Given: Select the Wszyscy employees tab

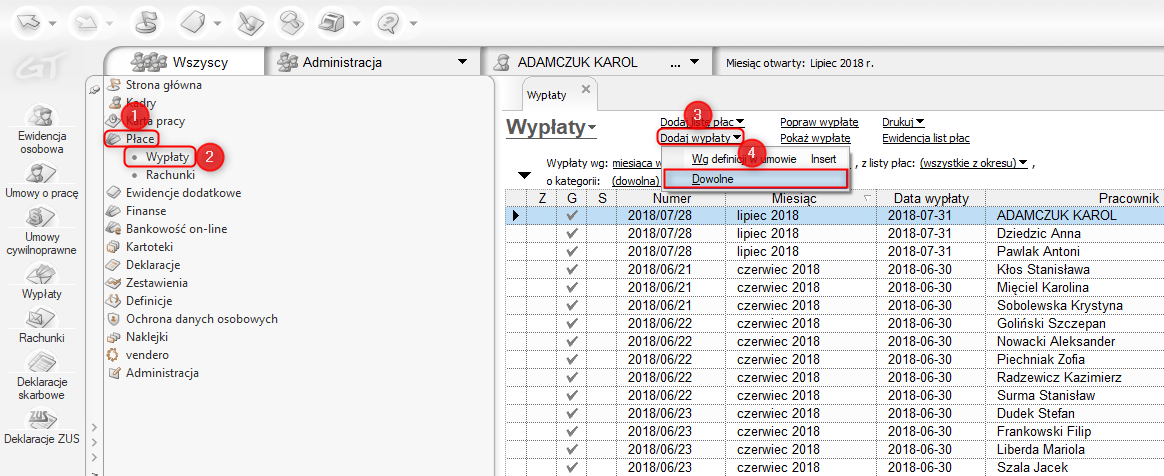Looking at the screenshot, I should click(185, 62).
